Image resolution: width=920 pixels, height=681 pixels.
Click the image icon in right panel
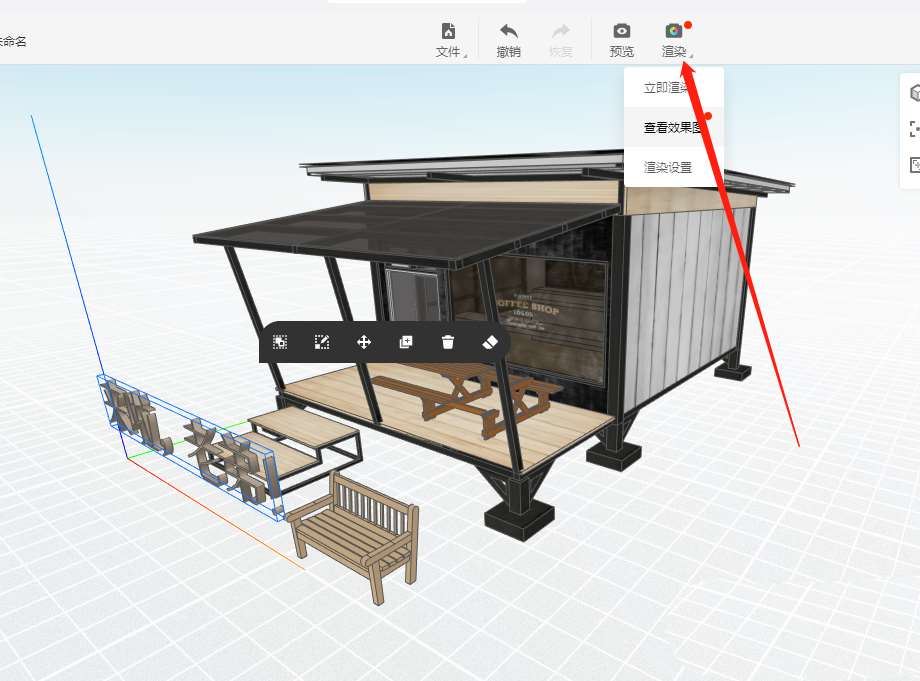913,165
